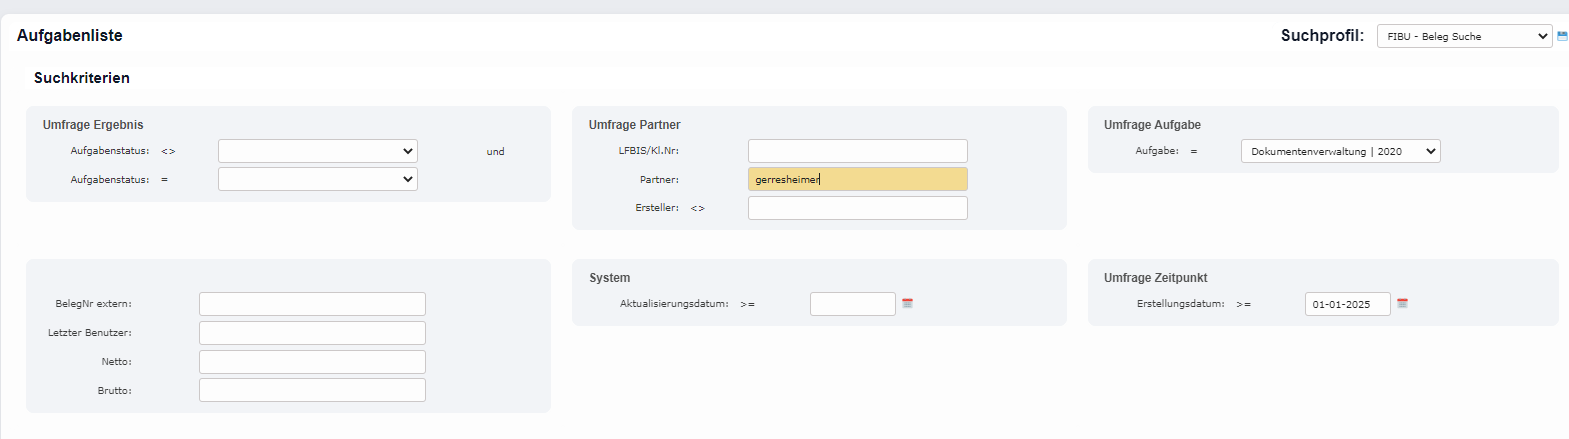Click the Suchkriterien section heading

[x=82, y=78]
